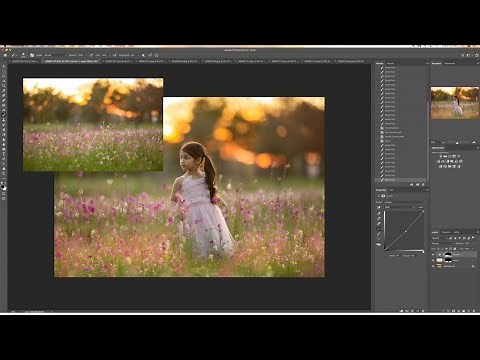
Task: Open the Search icon at top right
Action: click(463, 55)
